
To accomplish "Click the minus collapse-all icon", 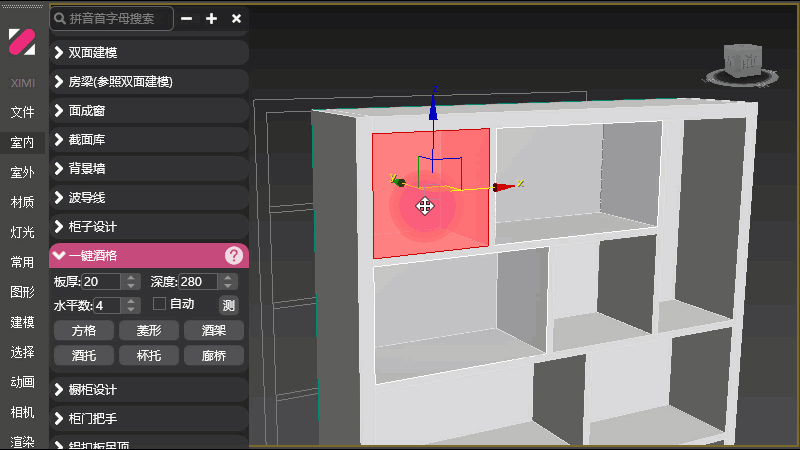I will tap(187, 19).
